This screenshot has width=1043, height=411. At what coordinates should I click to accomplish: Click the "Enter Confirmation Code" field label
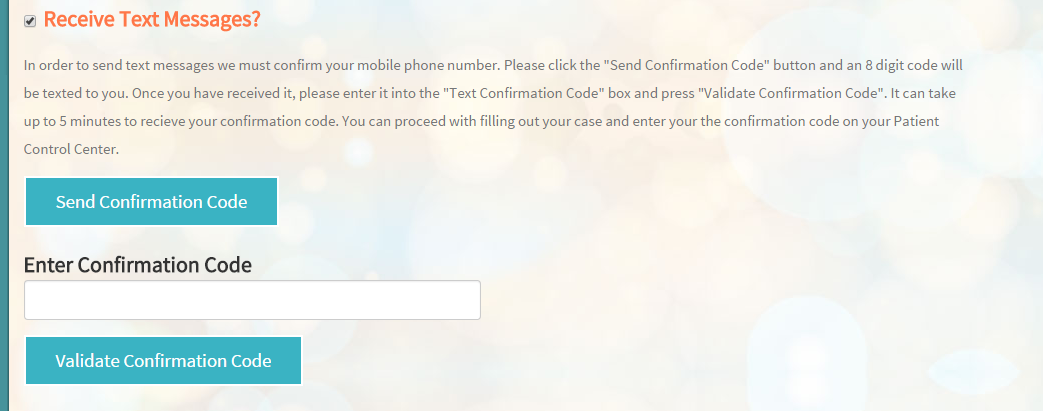pos(138,265)
